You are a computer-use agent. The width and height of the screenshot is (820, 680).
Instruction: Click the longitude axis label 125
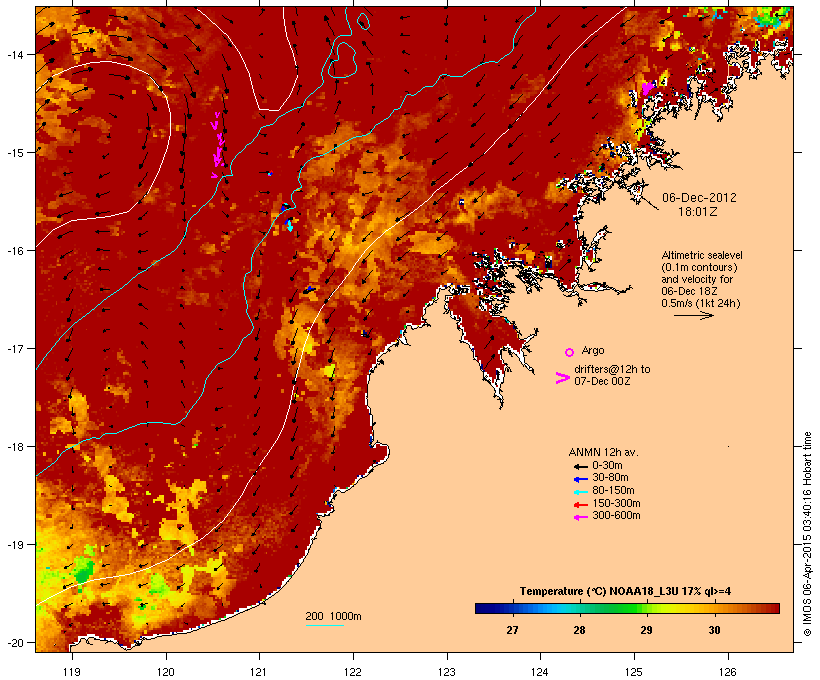tap(634, 672)
